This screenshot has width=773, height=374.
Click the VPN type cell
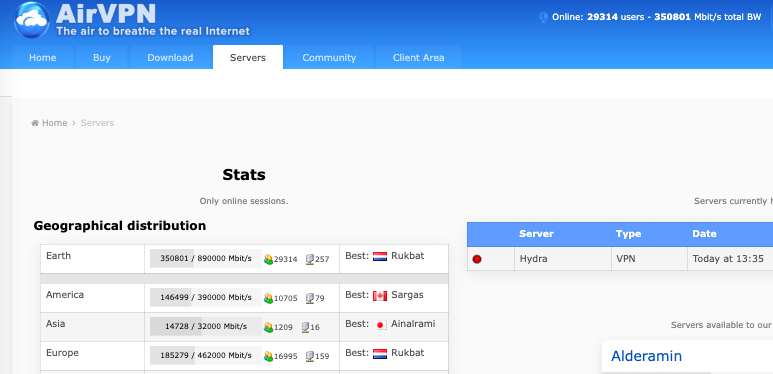(649, 259)
